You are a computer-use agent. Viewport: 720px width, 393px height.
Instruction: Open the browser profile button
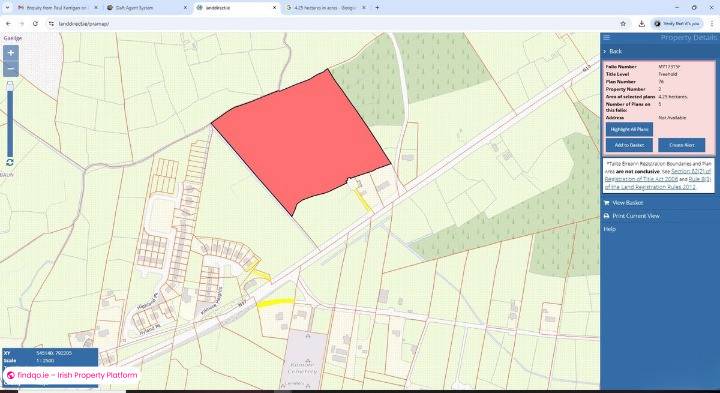[x=678, y=23]
